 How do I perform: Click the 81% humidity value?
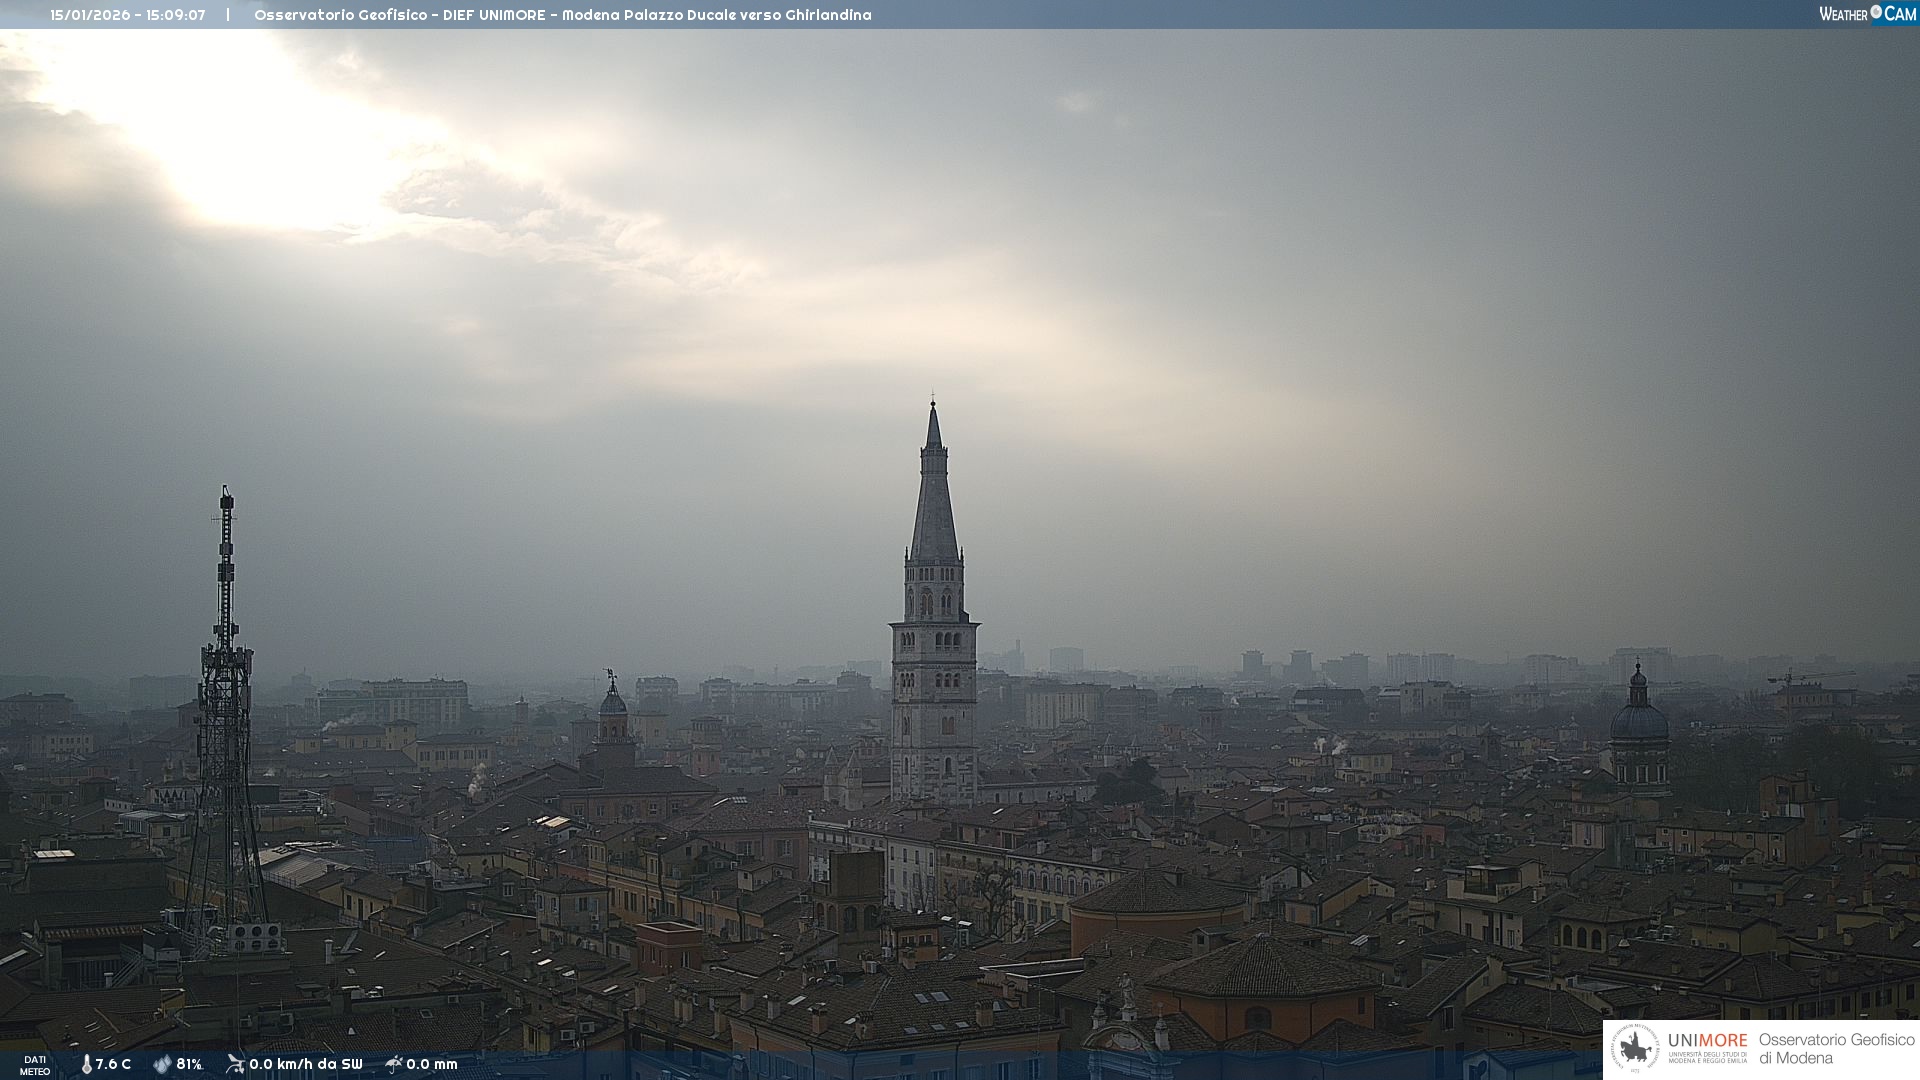point(189,1064)
